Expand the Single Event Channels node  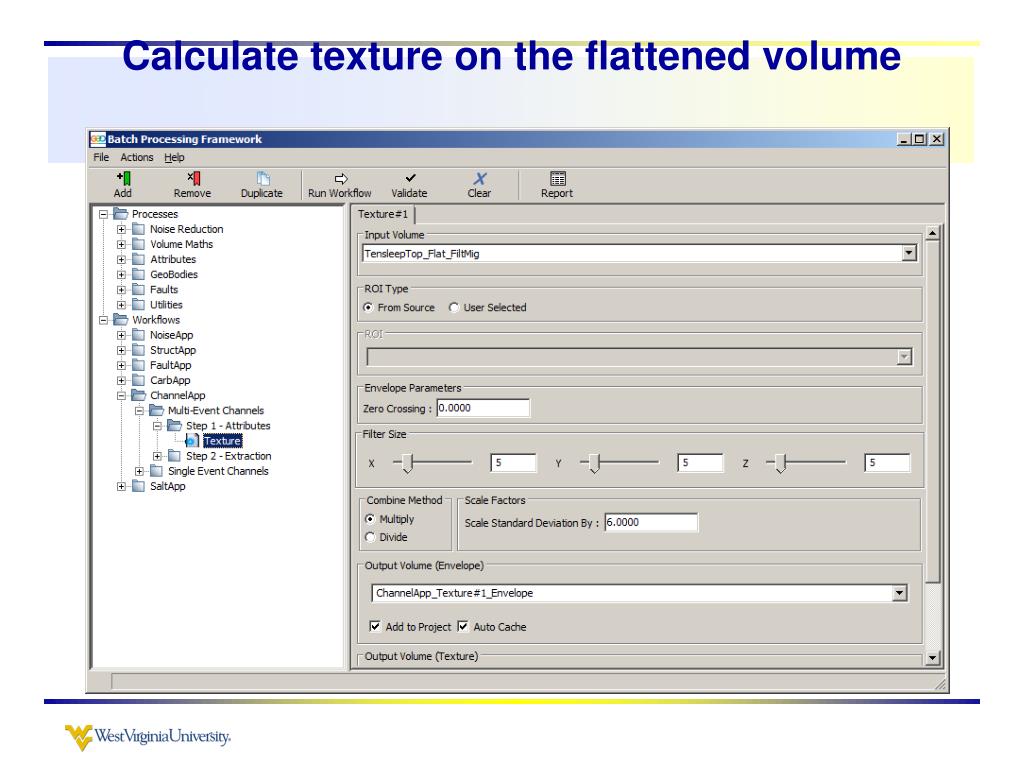pyautogui.click(x=139, y=472)
